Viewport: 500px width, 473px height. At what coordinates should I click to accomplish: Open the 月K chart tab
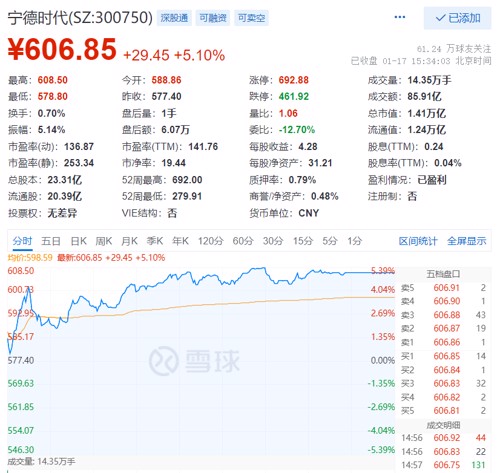coord(129,241)
